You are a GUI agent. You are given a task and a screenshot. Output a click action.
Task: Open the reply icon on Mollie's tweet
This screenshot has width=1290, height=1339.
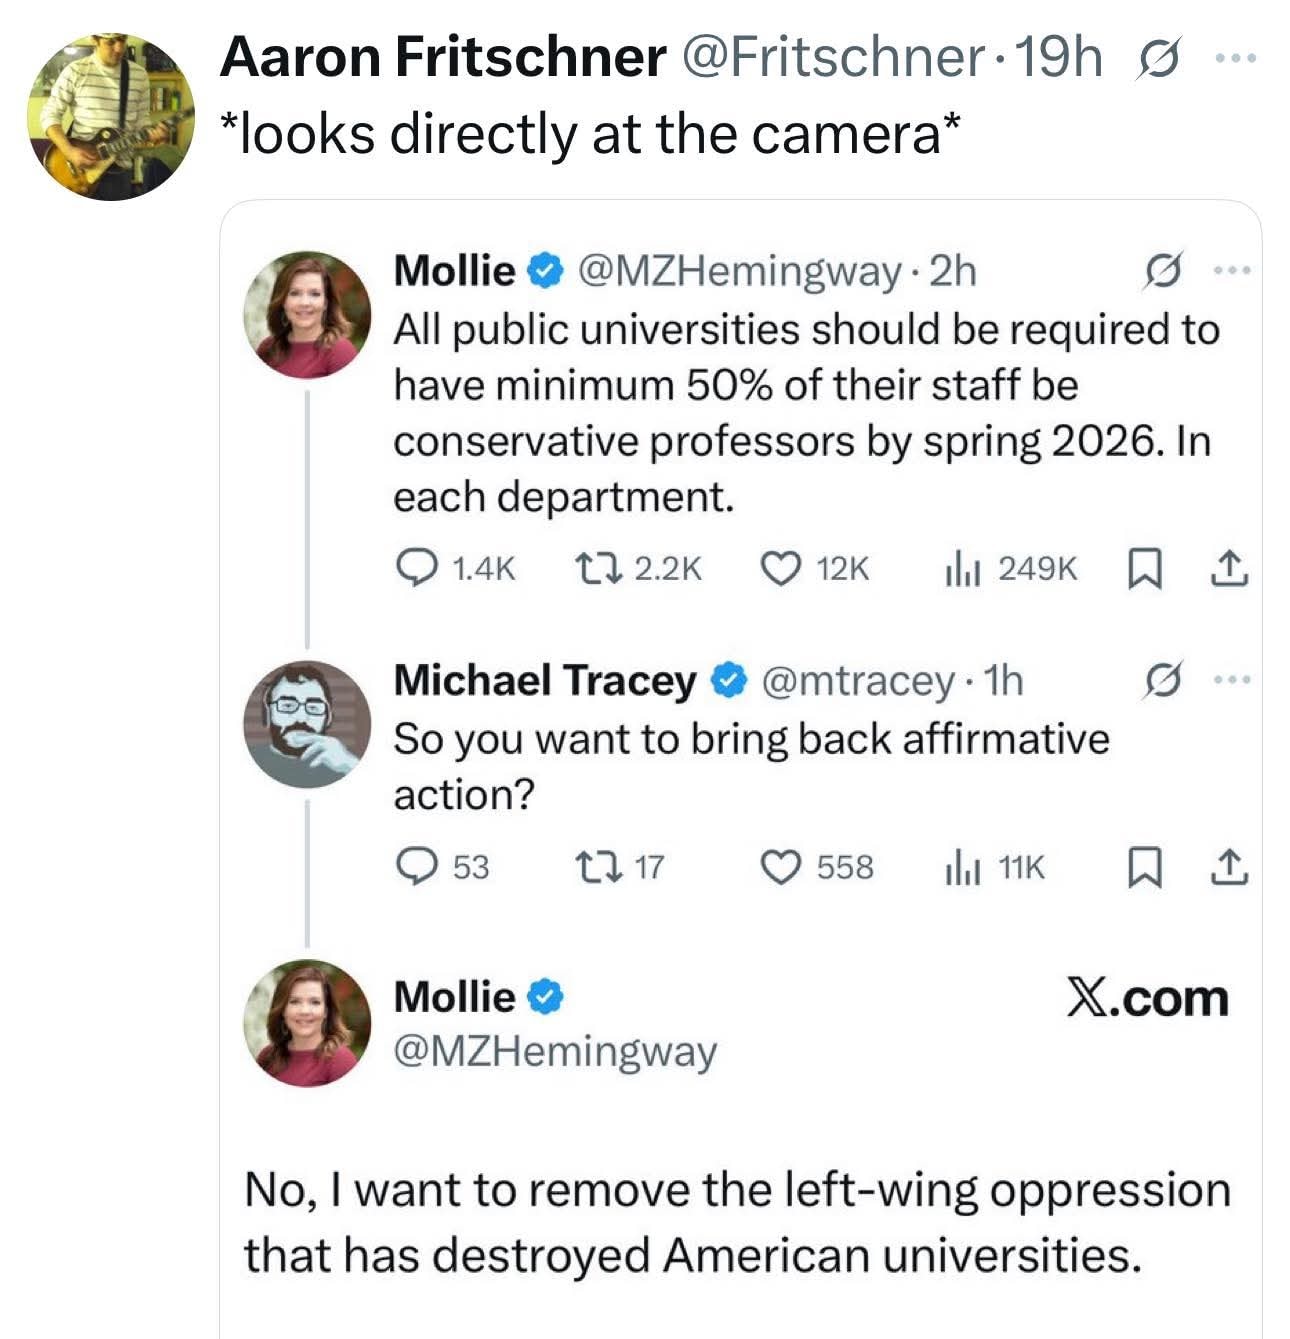pos(418,568)
